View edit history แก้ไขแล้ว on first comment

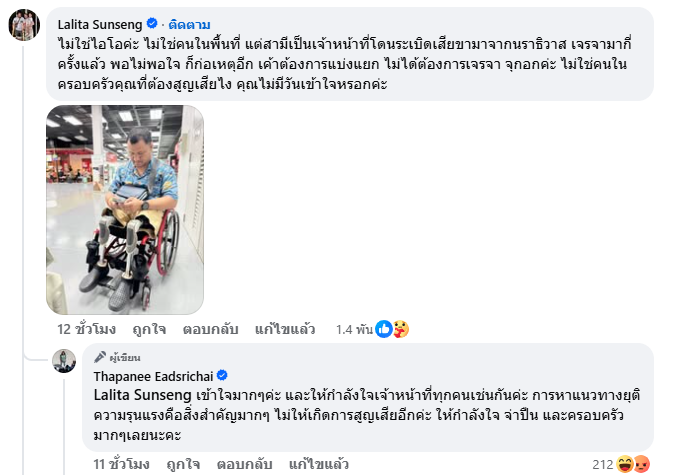285,329
